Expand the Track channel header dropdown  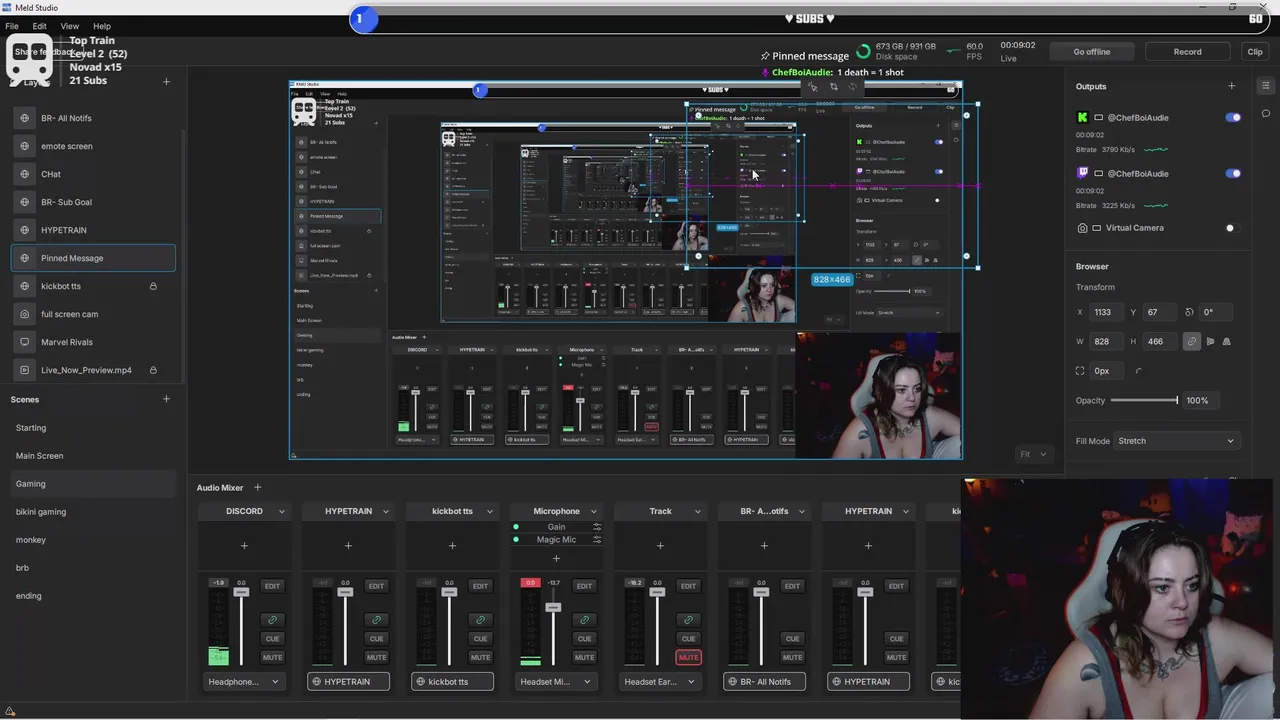coord(697,512)
